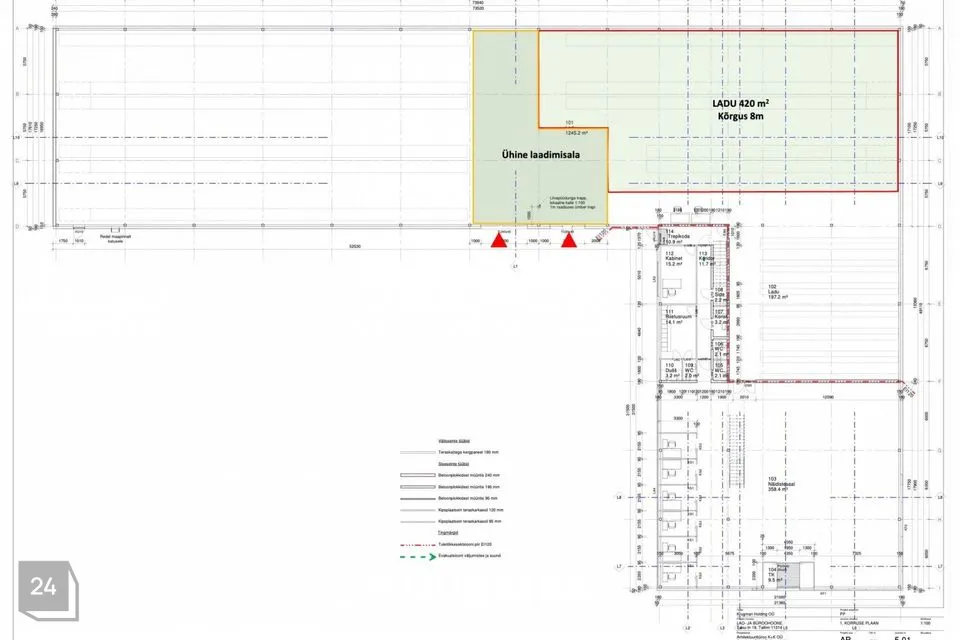Screen dimensions: 960x640
Task: Click room 101 area label 1245.2 m²
Action: pos(576,129)
